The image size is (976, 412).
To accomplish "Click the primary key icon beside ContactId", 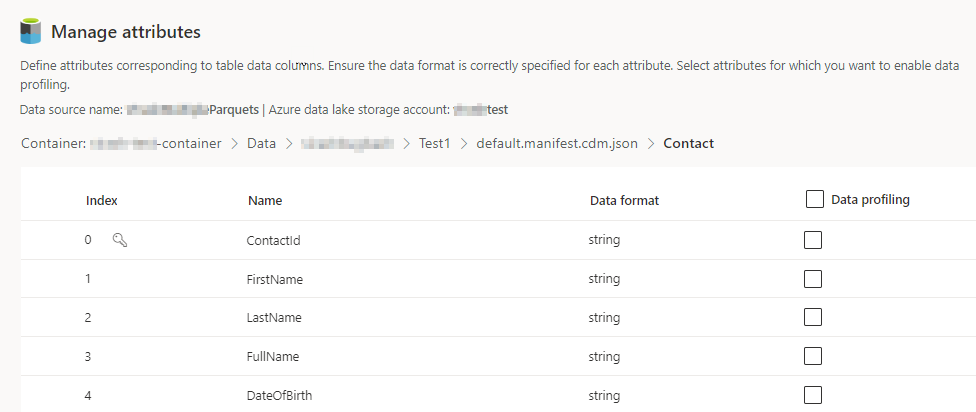I will (120, 240).
